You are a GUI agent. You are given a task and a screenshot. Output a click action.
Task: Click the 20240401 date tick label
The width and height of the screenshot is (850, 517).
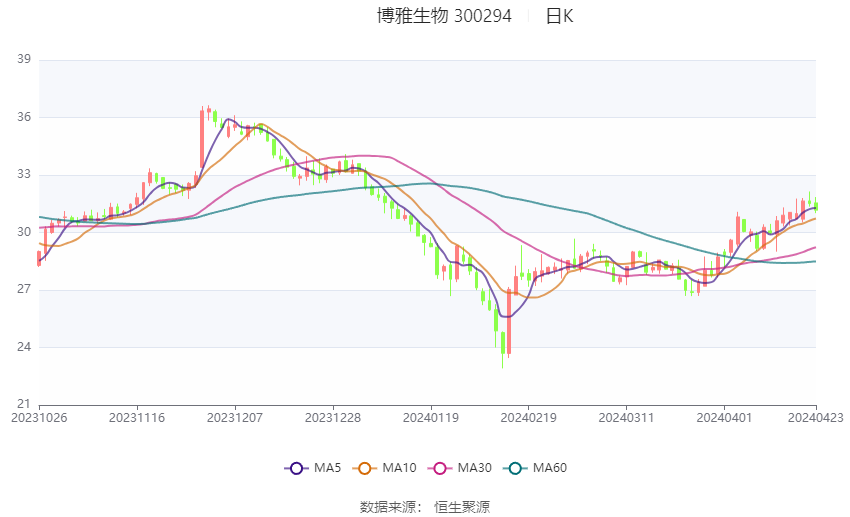(724, 418)
